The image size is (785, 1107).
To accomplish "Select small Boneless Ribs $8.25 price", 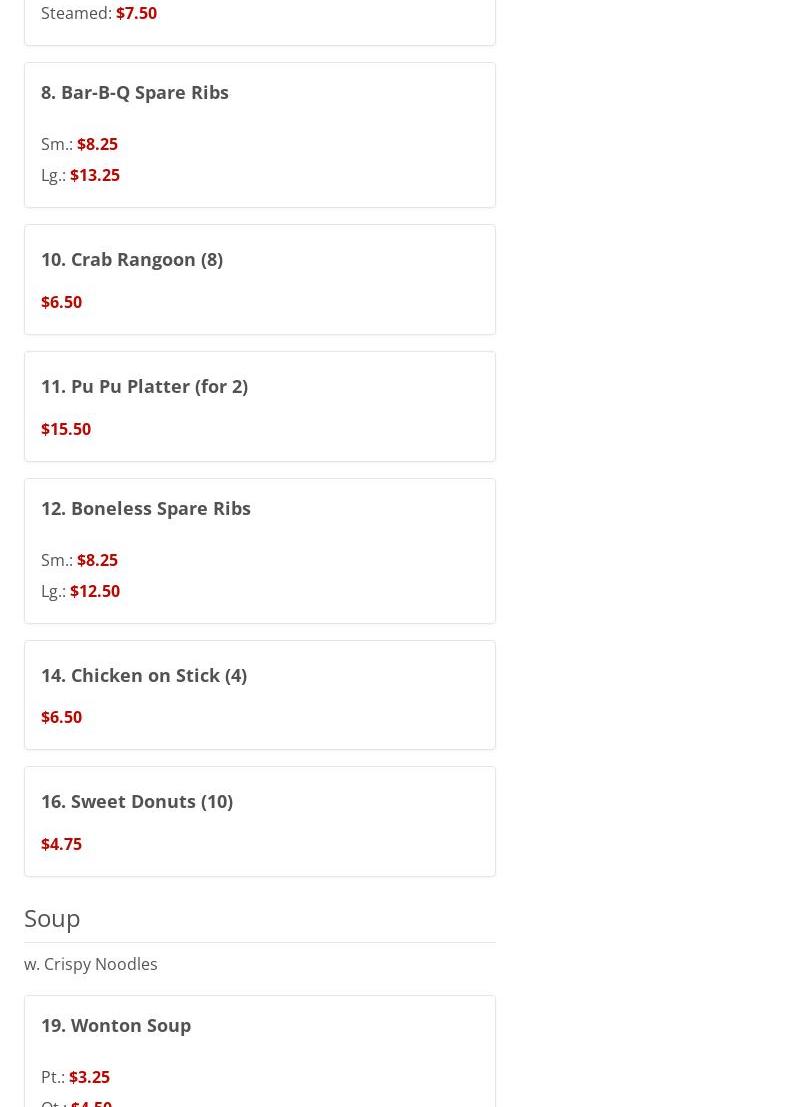I will tap(97, 560).
